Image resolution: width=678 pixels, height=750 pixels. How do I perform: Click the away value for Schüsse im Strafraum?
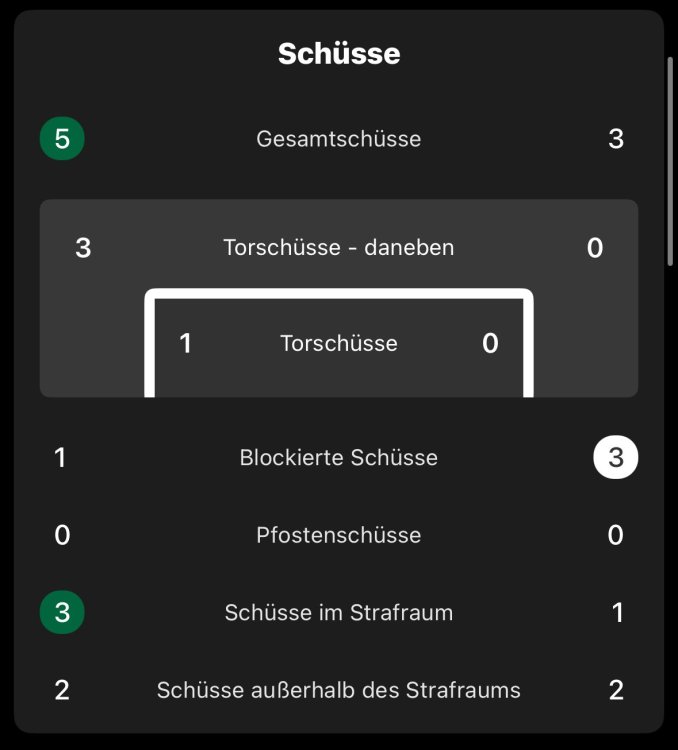(x=617, y=612)
